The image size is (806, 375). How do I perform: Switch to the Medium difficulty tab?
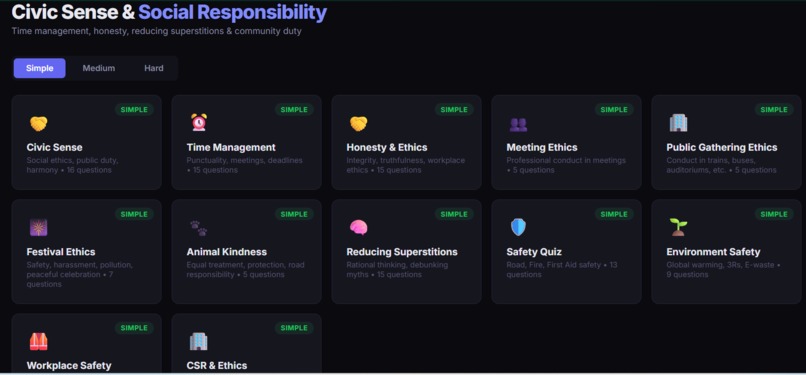pyautogui.click(x=99, y=68)
